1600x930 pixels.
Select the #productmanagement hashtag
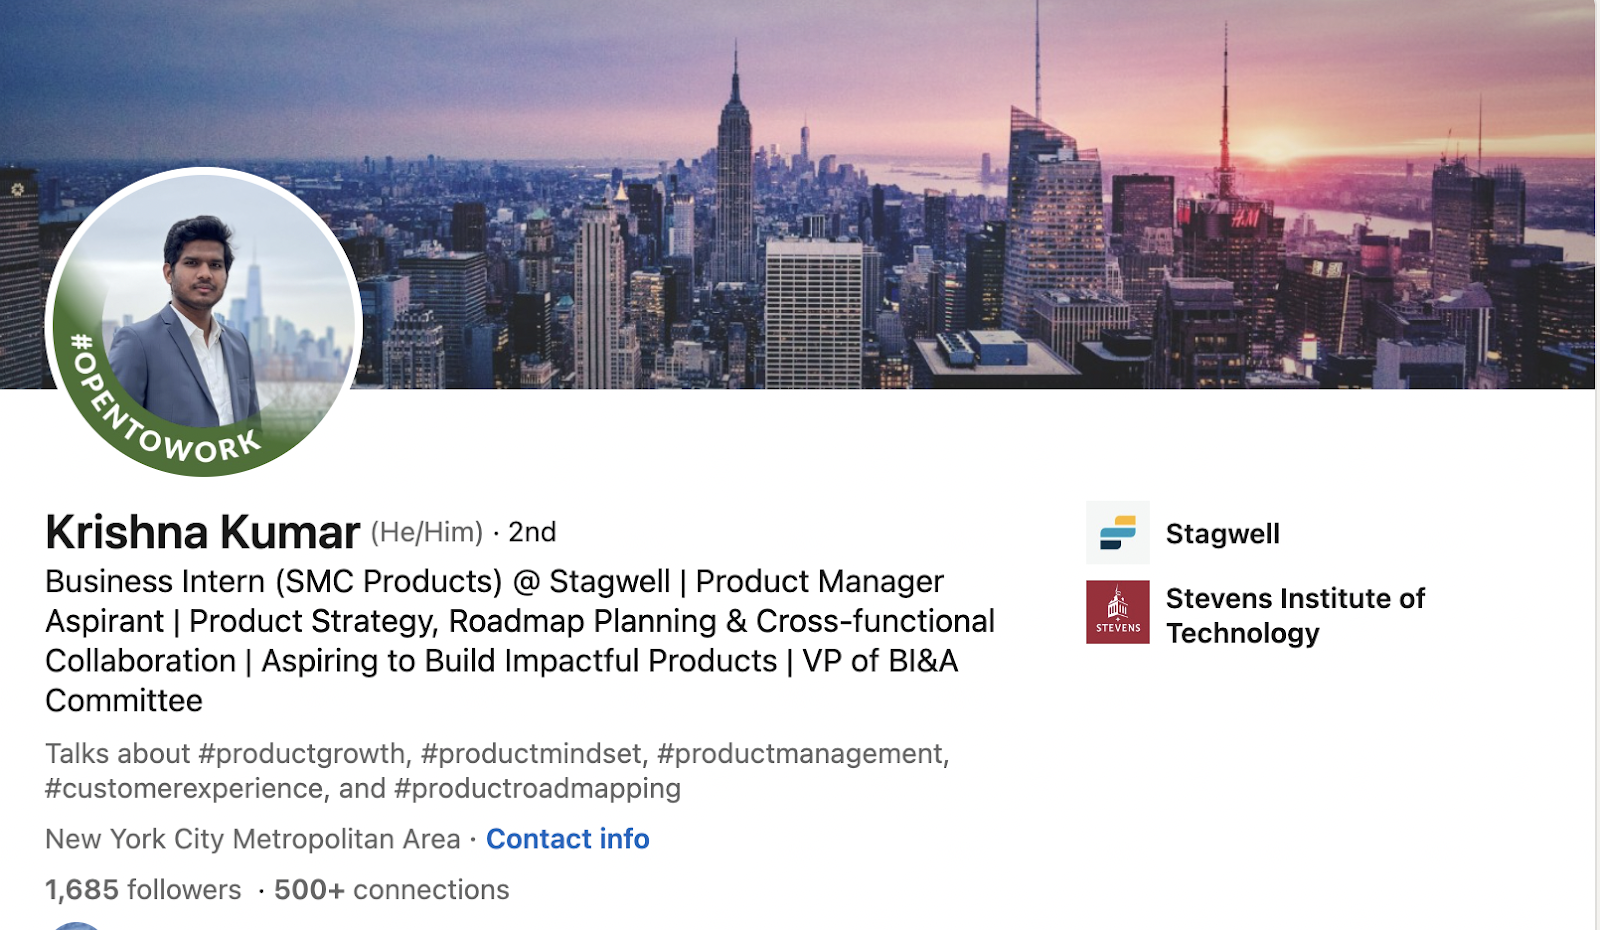coord(802,754)
